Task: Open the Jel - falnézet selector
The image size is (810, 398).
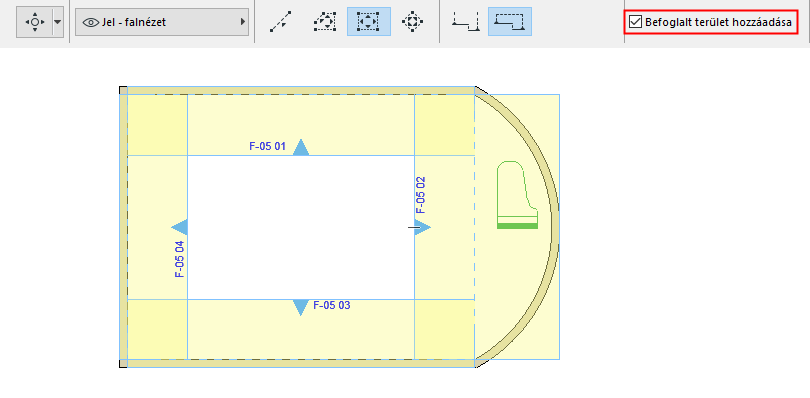Action: click(x=162, y=22)
